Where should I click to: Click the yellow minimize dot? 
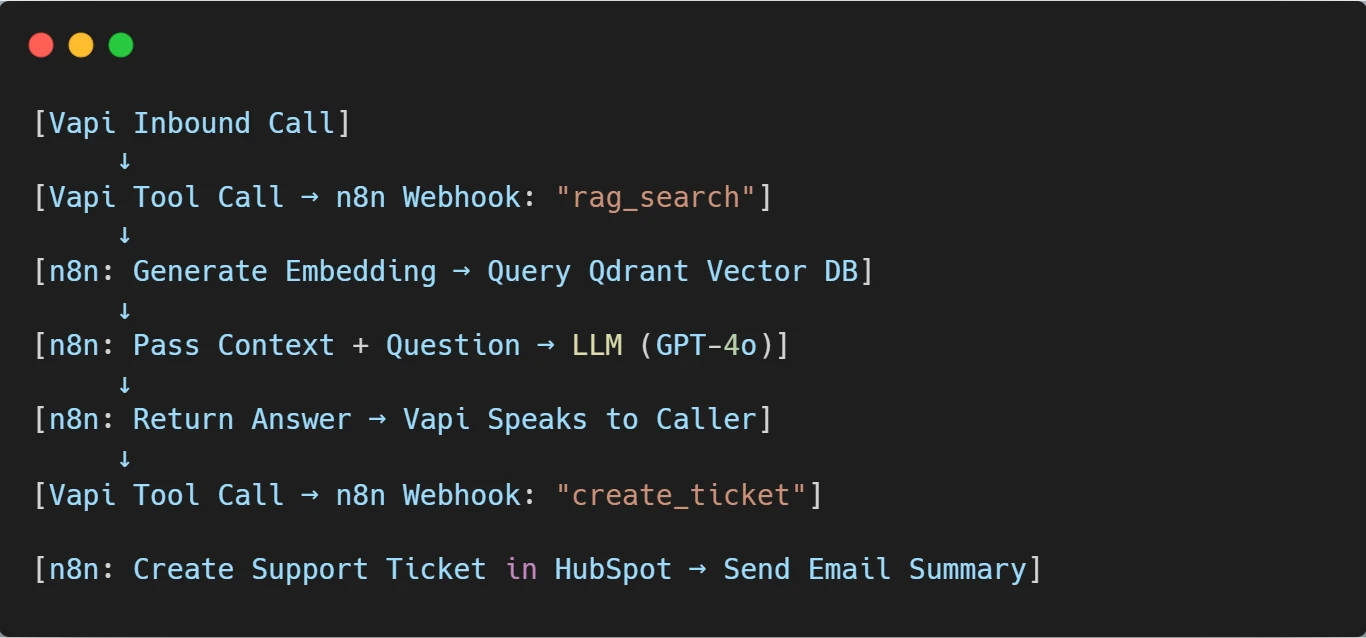(x=81, y=45)
